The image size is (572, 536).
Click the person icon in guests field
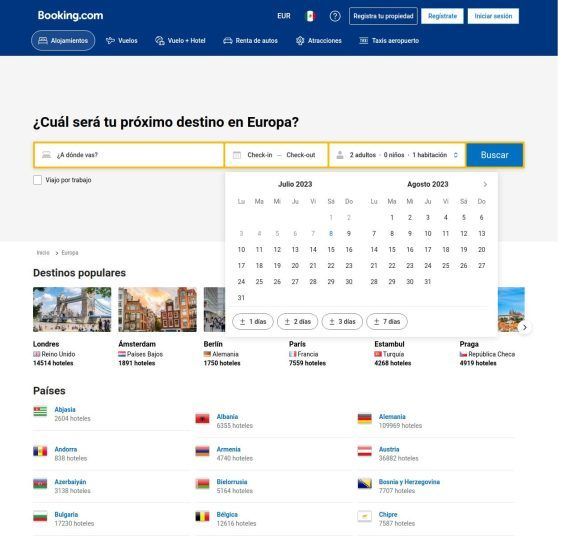[x=340, y=155]
